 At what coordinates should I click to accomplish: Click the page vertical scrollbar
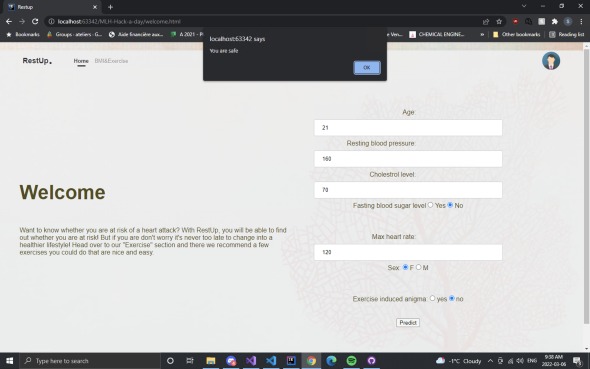[x=586, y=186]
